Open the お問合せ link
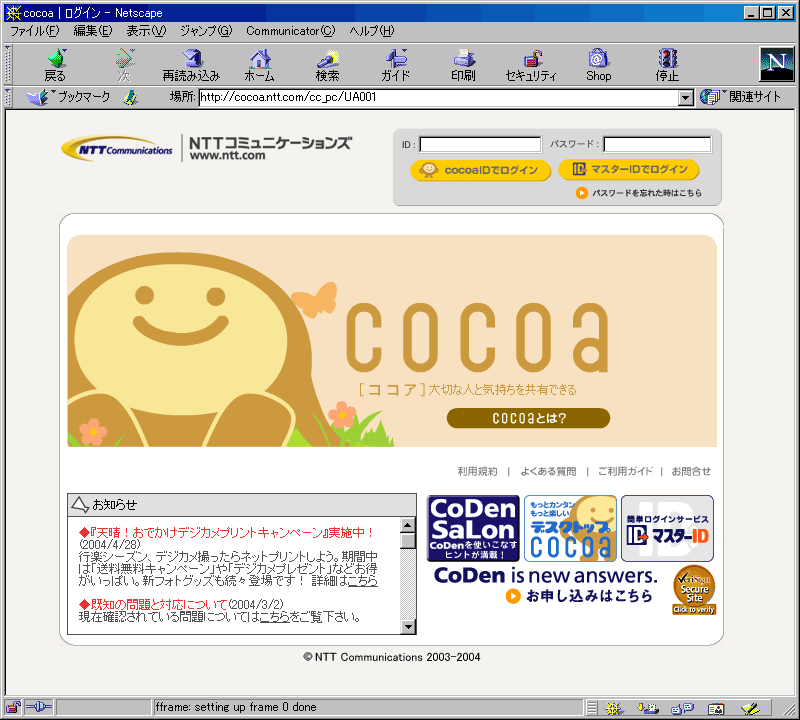The width and height of the screenshot is (800, 720). 691,471
